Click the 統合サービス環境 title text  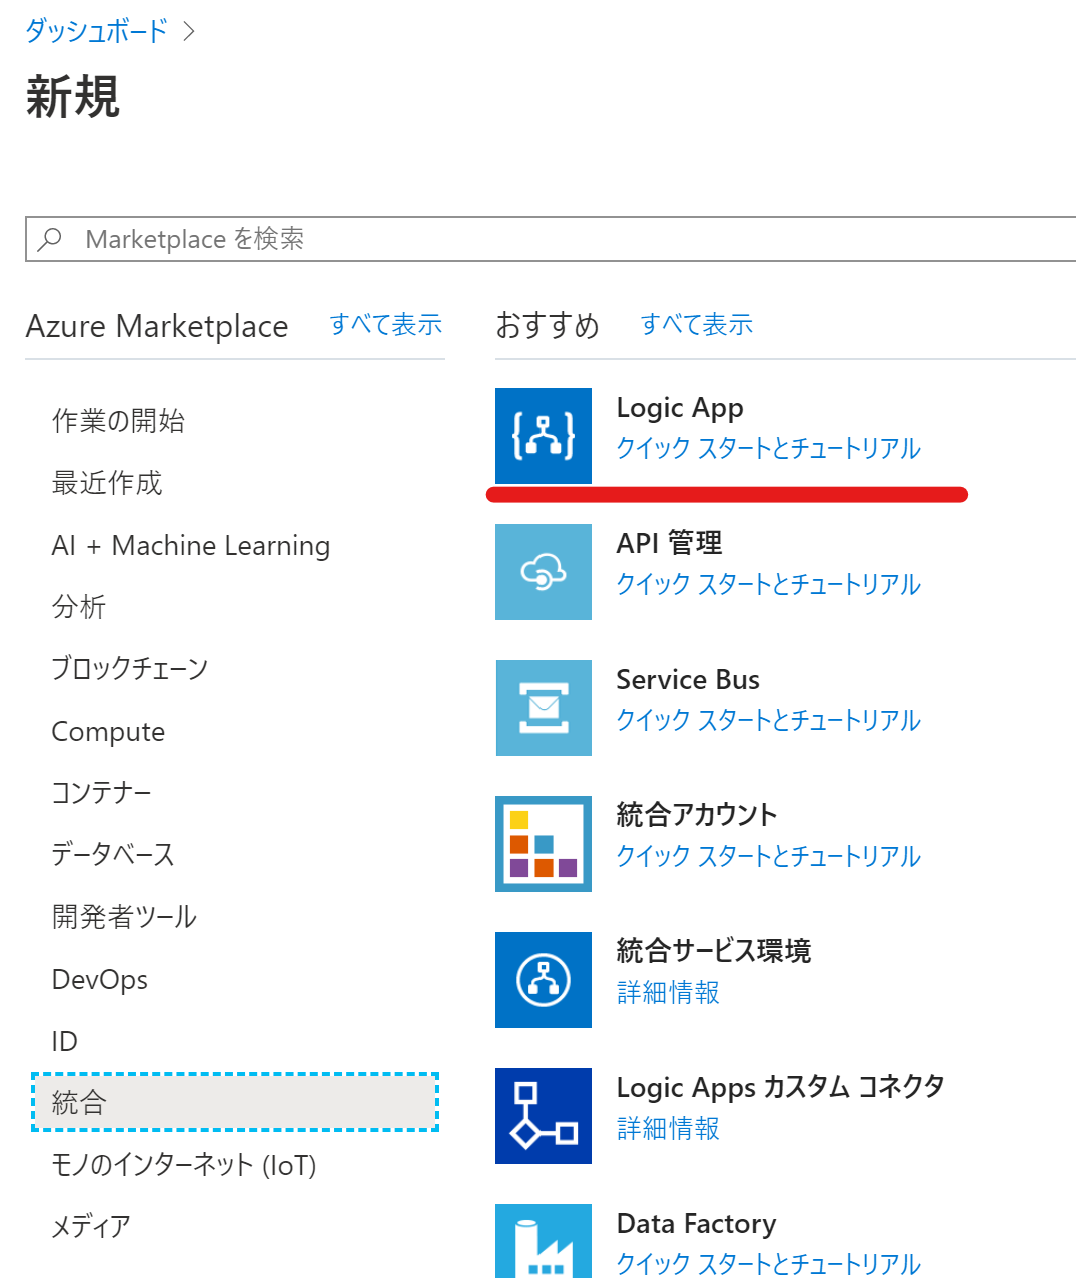(x=714, y=951)
